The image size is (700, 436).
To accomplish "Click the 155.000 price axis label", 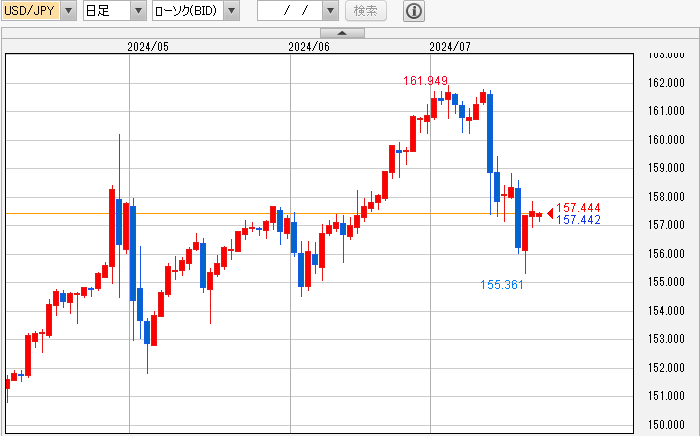I will point(666,282).
